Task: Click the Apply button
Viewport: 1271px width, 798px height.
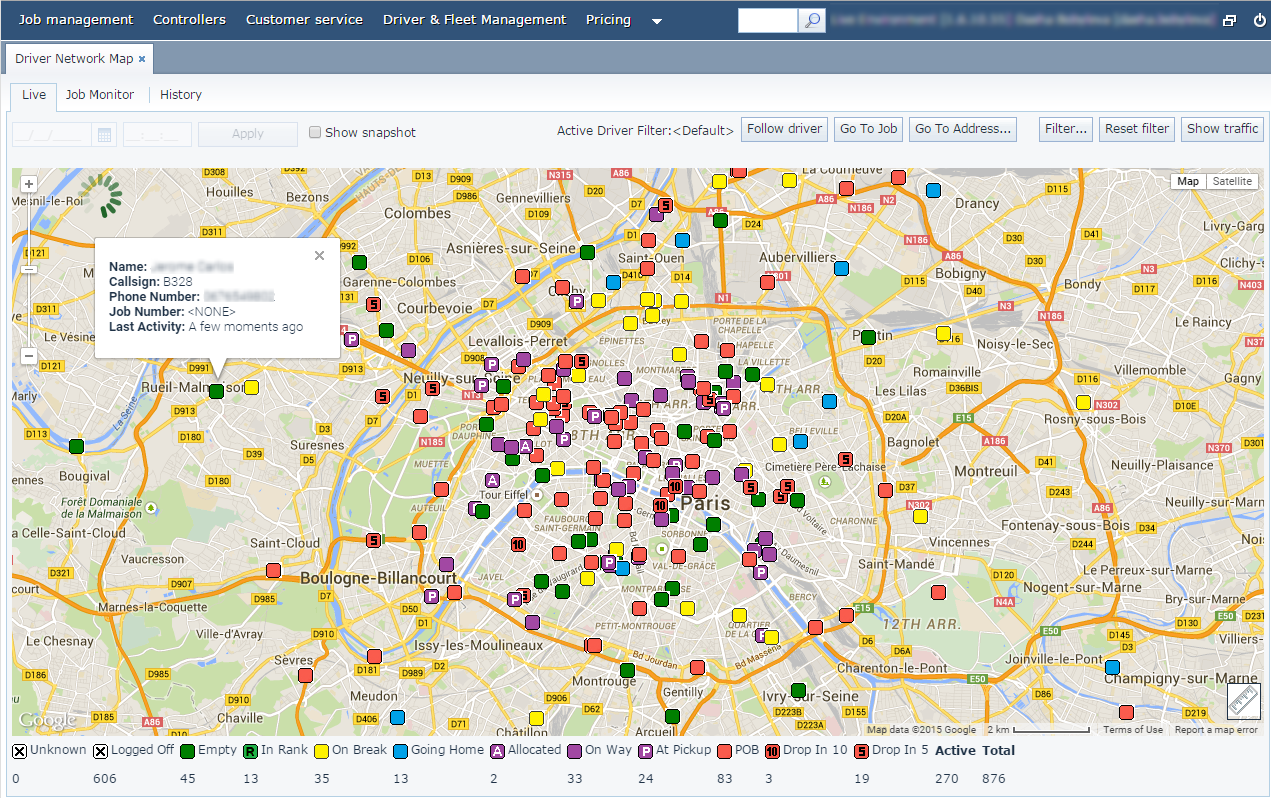Action: pyautogui.click(x=248, y=134)
